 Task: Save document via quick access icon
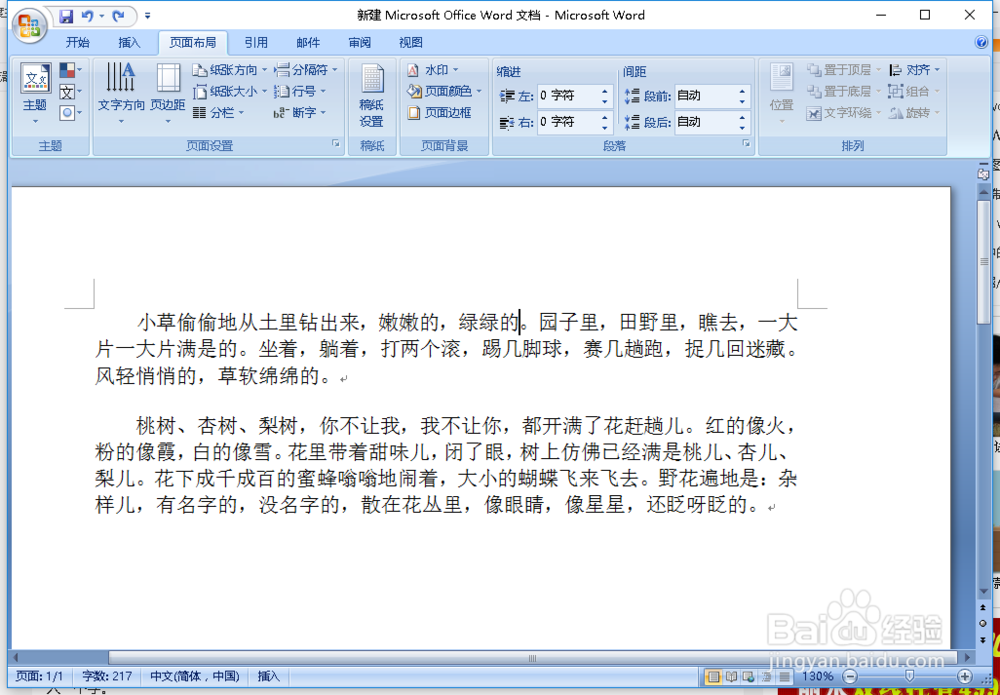click(66, 16)
